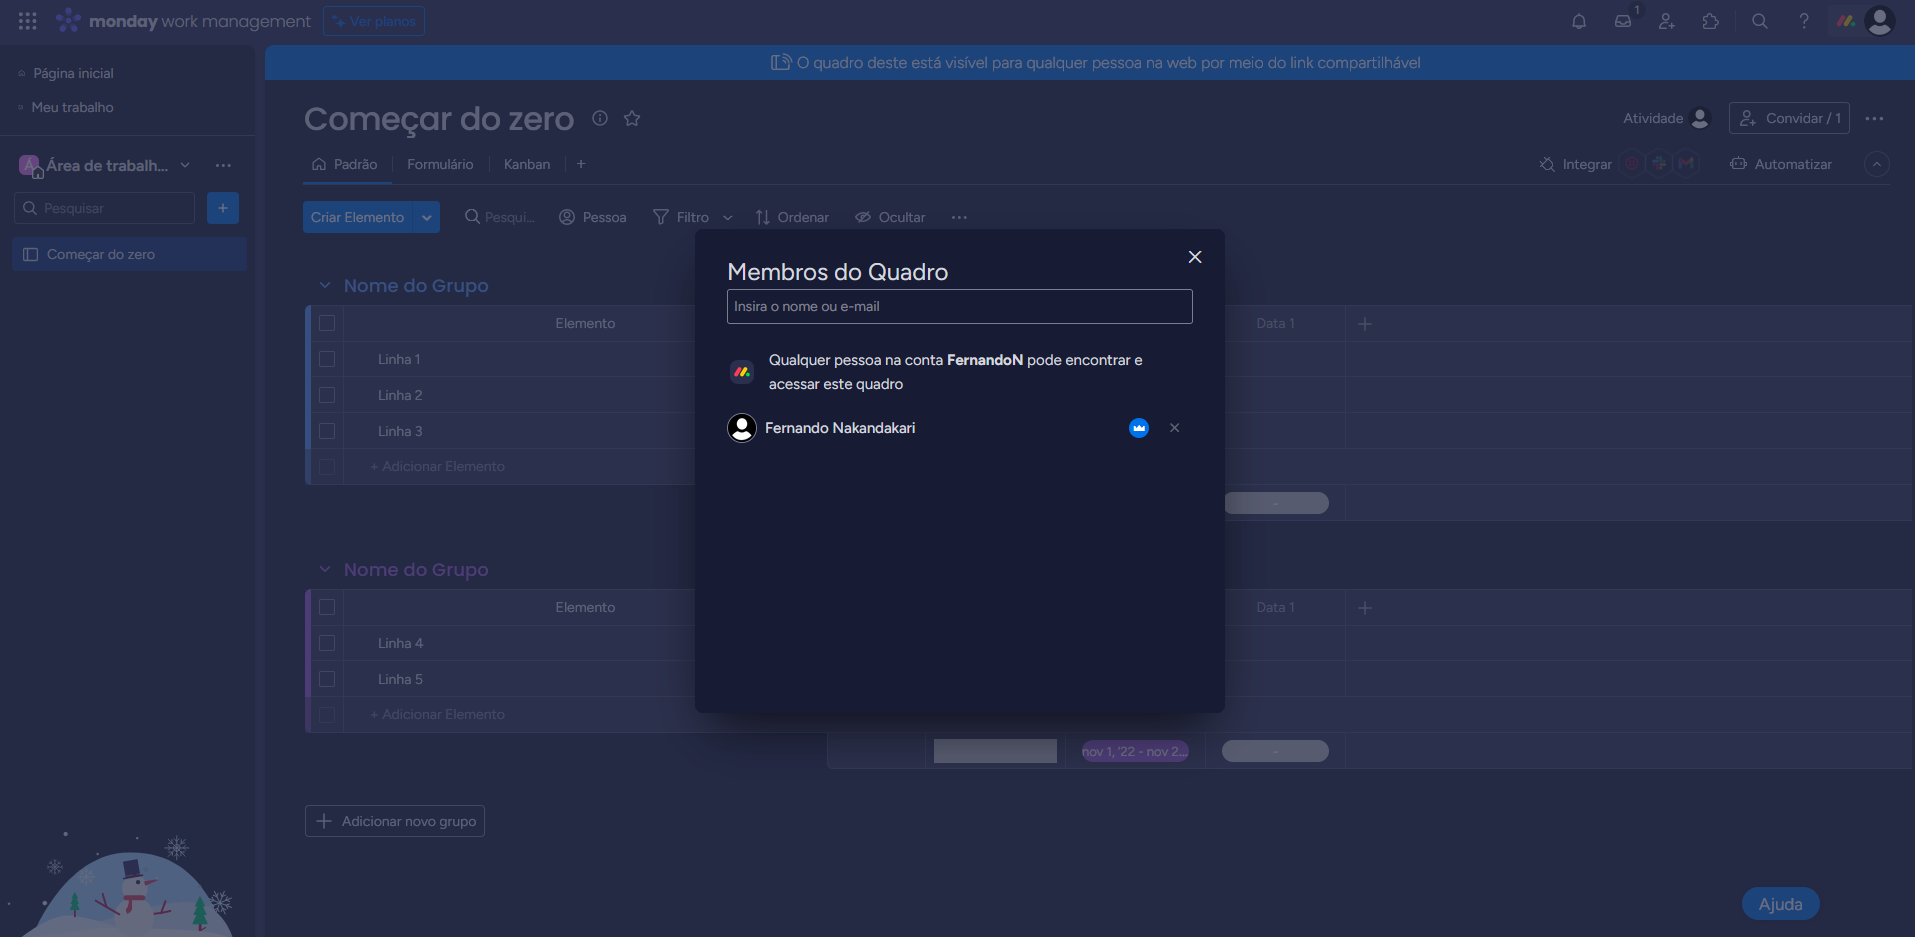Click the Ocultar columns tool
The height and width of the screenshot is (937, 1915).
pos(890,217)
